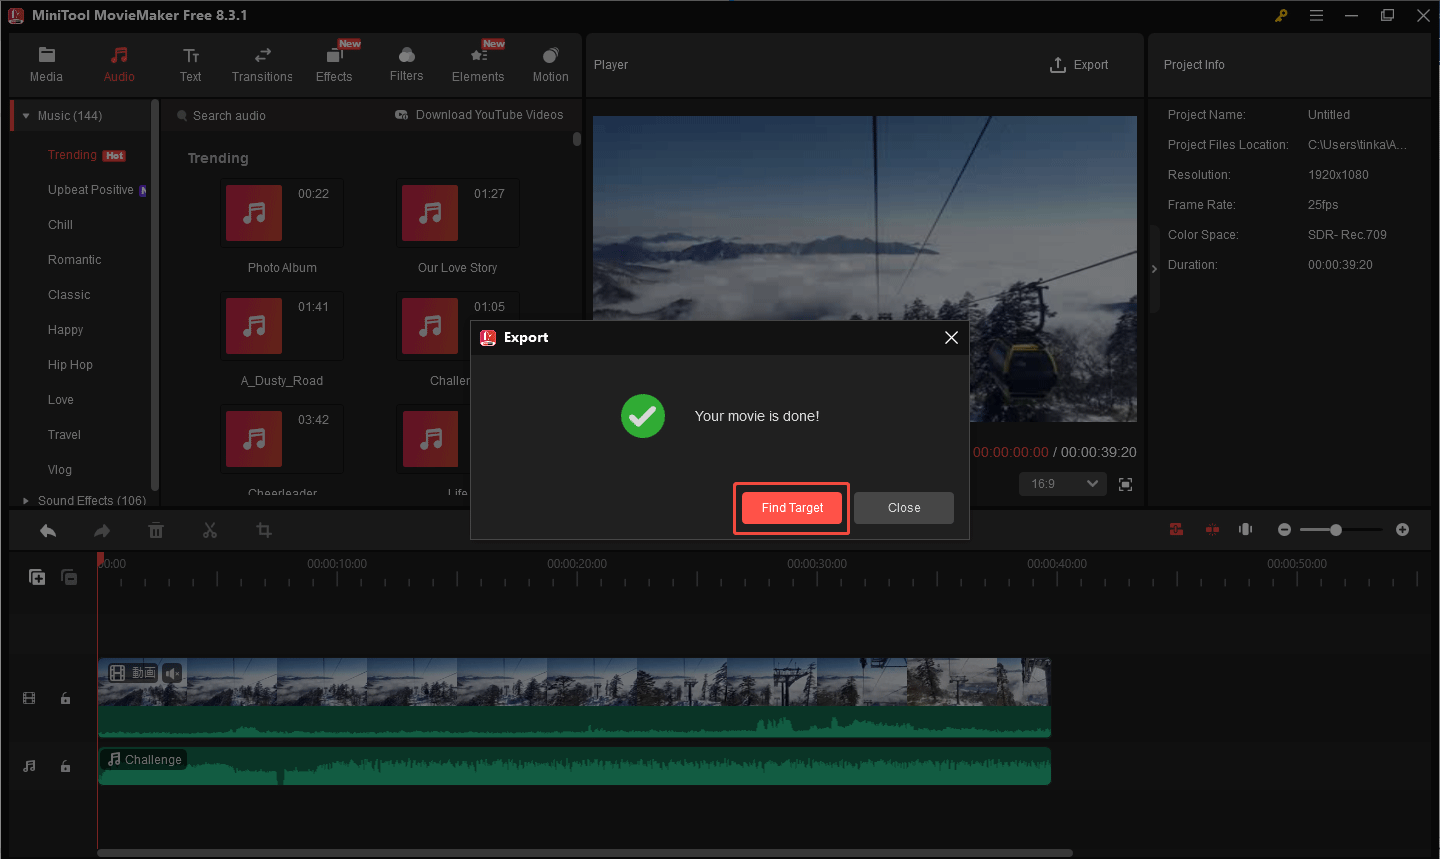This screenshot has width=1440, height=859.
Task: Open the Transitions tab
Action: pyautogui.click(x=262, y=65)
